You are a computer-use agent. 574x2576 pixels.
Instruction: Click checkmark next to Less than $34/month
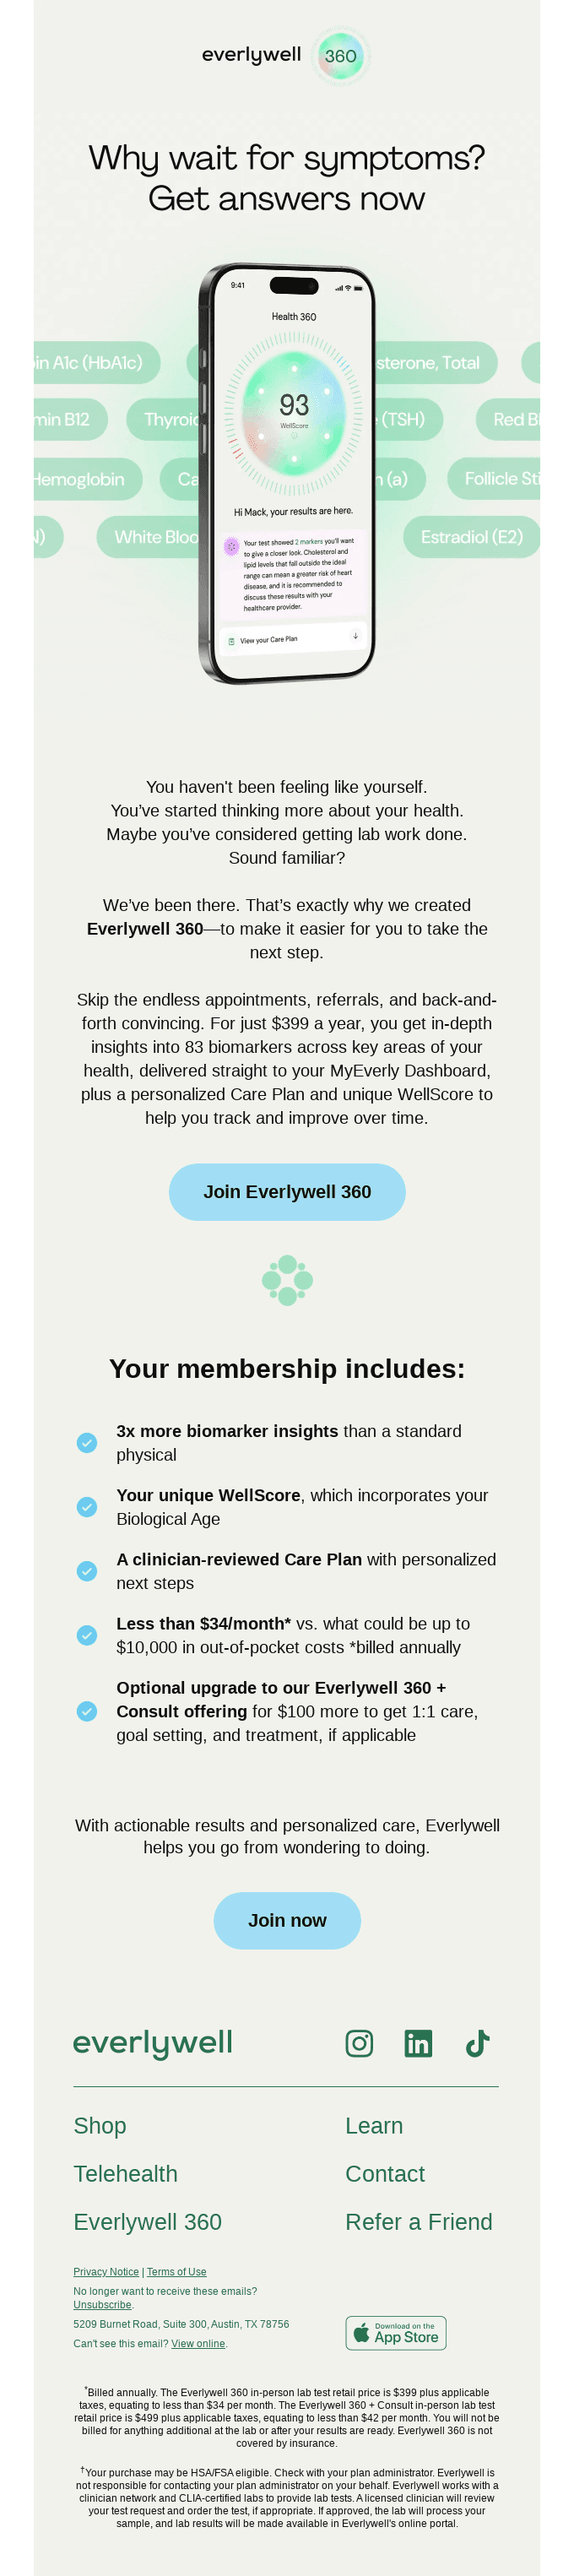(87, 1635)
